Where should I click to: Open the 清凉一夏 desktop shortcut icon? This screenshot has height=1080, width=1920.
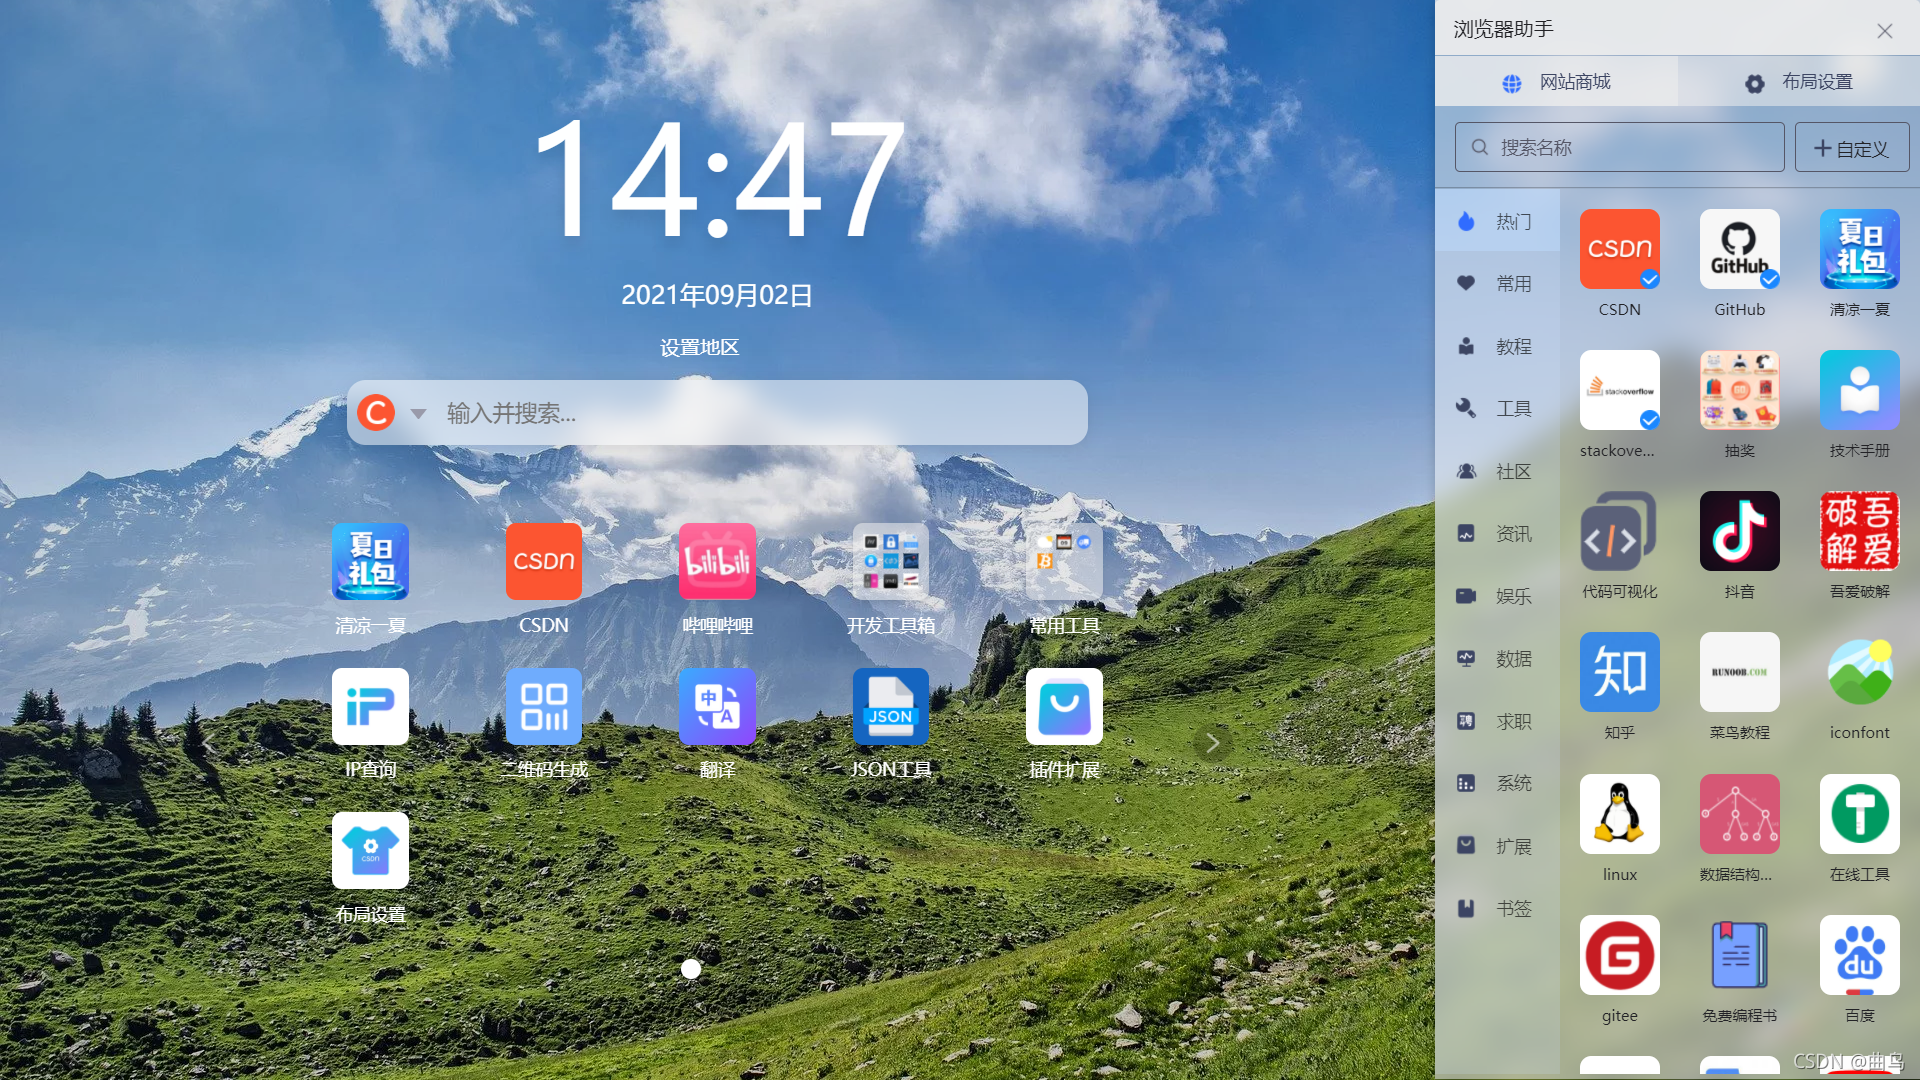tap(370, 561)
